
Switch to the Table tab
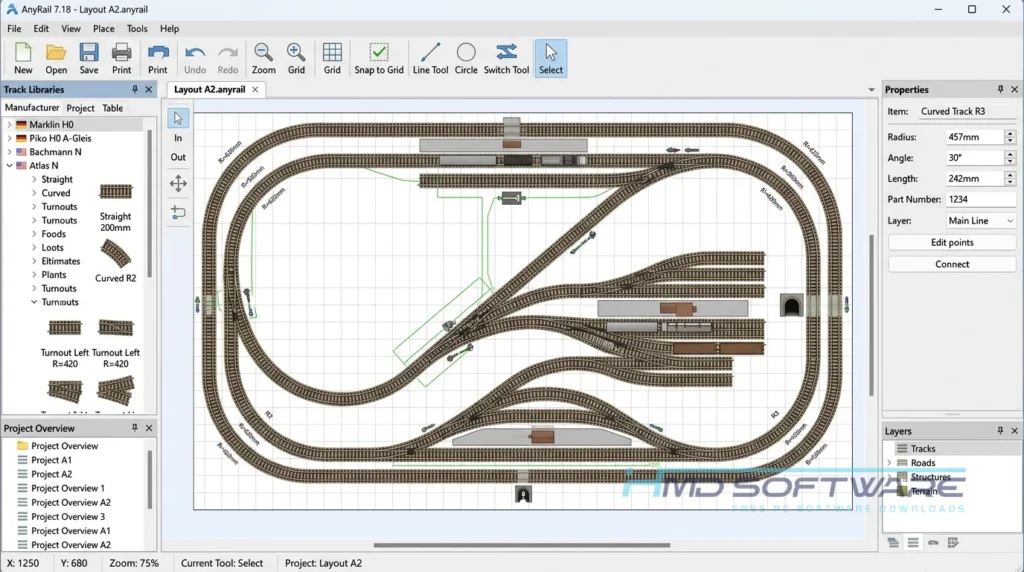(112, 108)
